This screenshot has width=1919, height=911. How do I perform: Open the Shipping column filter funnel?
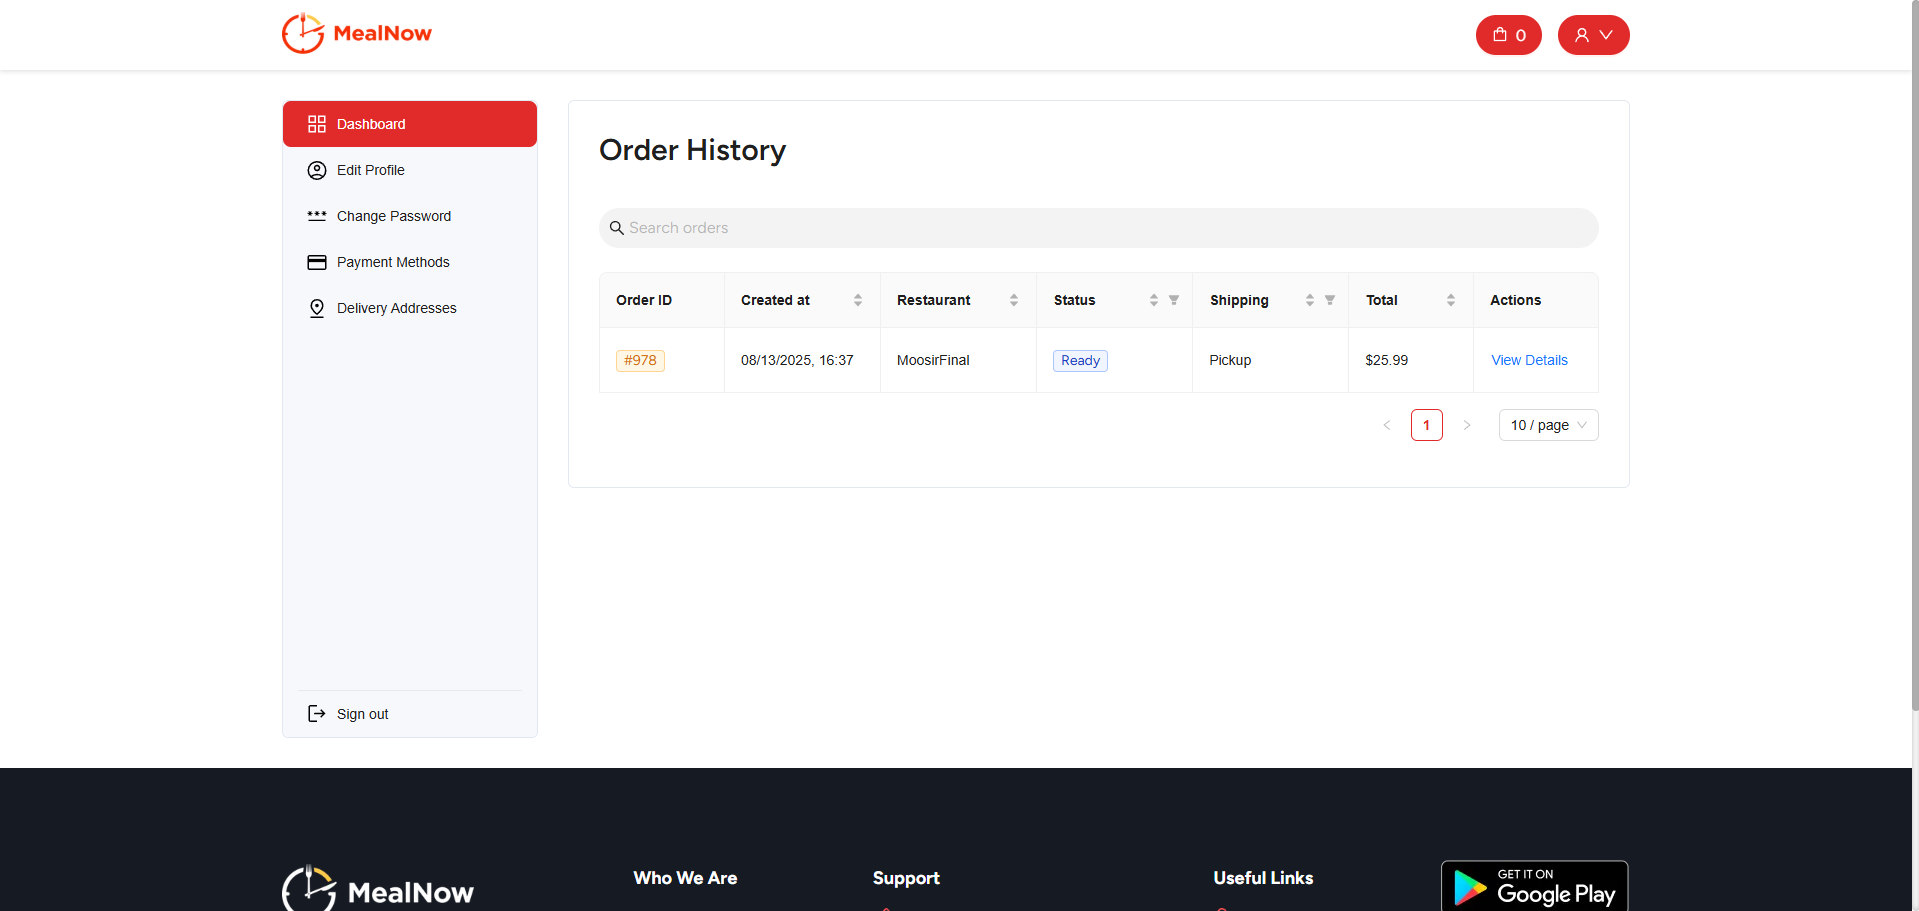[1330, 299]
